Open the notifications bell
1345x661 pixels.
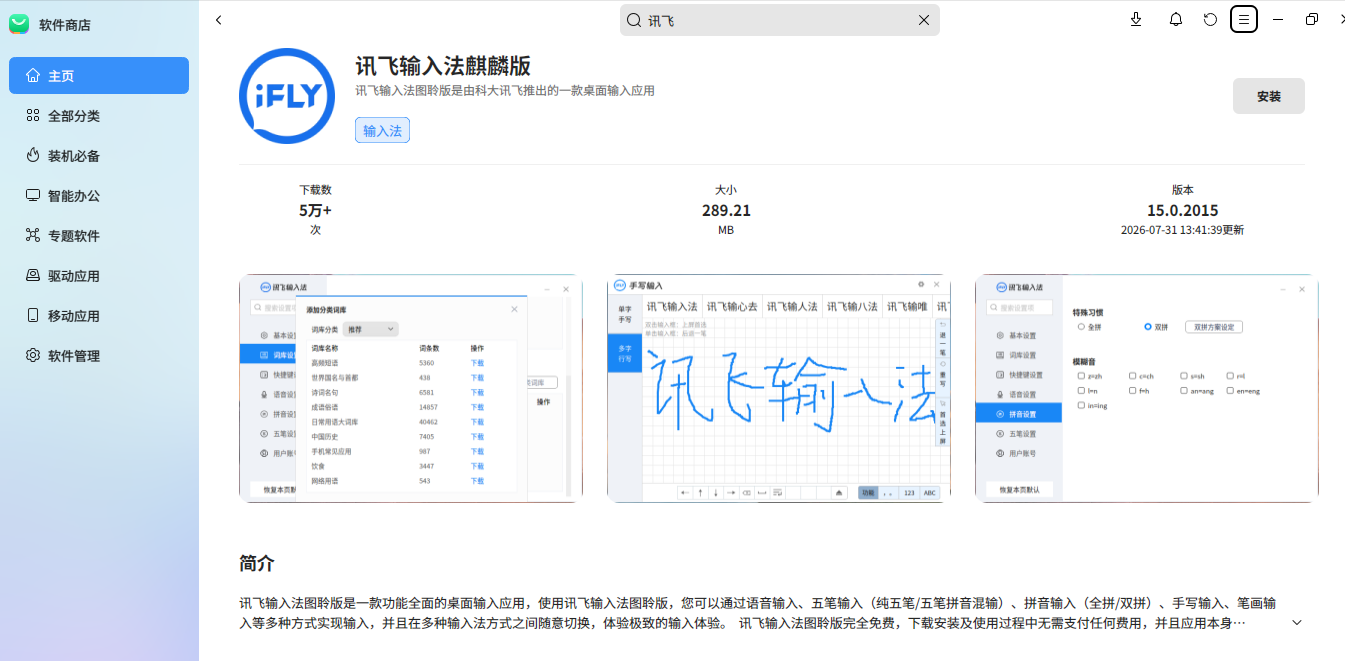[1176, 20]
